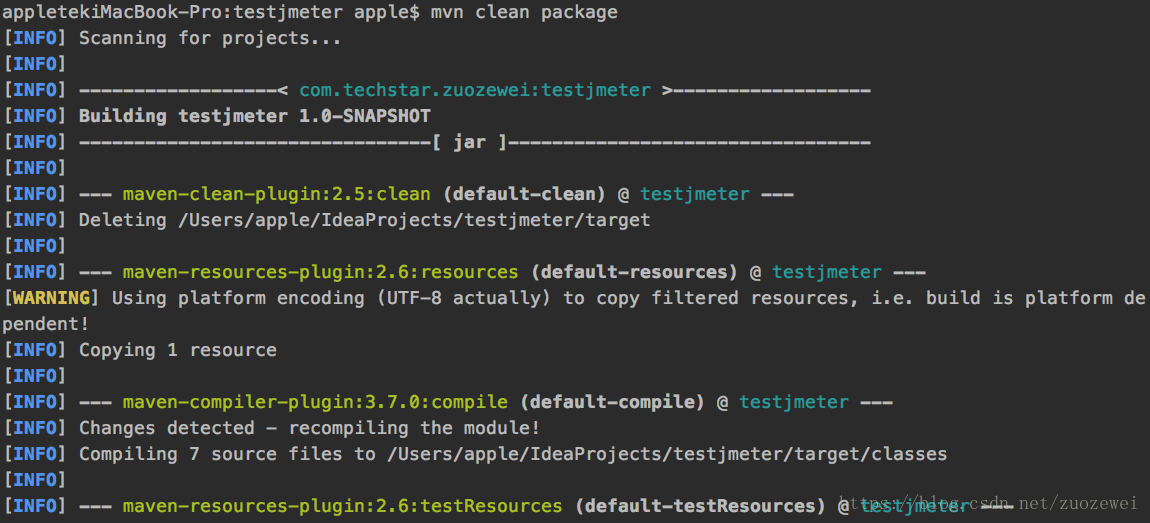Click the com.techstar.zuozewei:testjmeter artifact ID text

pos(475,91)
